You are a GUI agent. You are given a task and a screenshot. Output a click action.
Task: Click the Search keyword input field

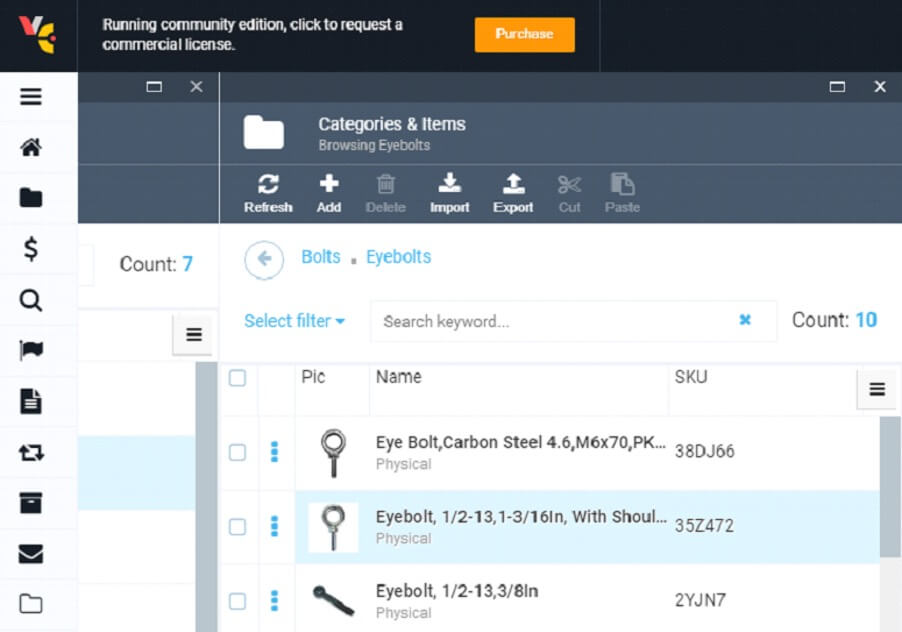coord(555,322)
